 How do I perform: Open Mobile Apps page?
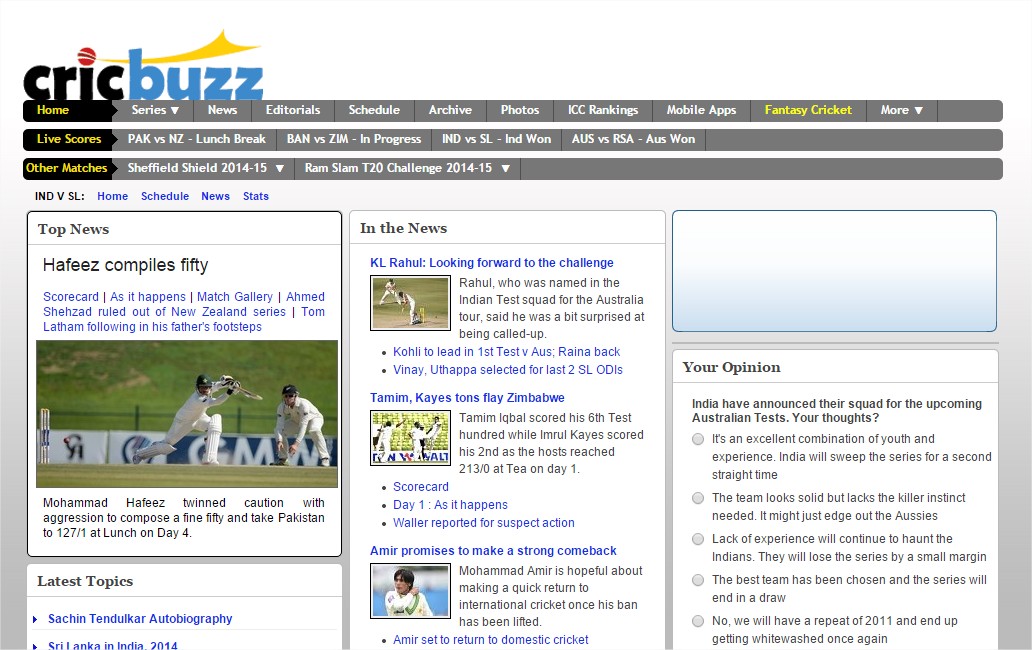point(701,111)
